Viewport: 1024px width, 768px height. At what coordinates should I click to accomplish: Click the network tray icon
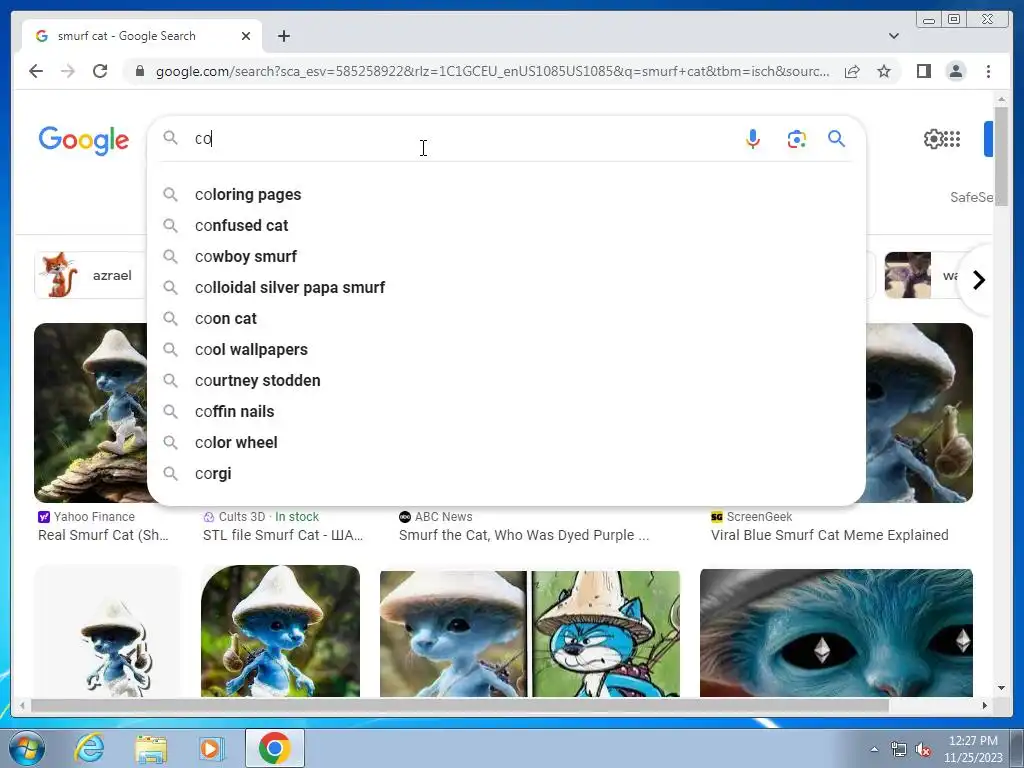pos(899,750)
